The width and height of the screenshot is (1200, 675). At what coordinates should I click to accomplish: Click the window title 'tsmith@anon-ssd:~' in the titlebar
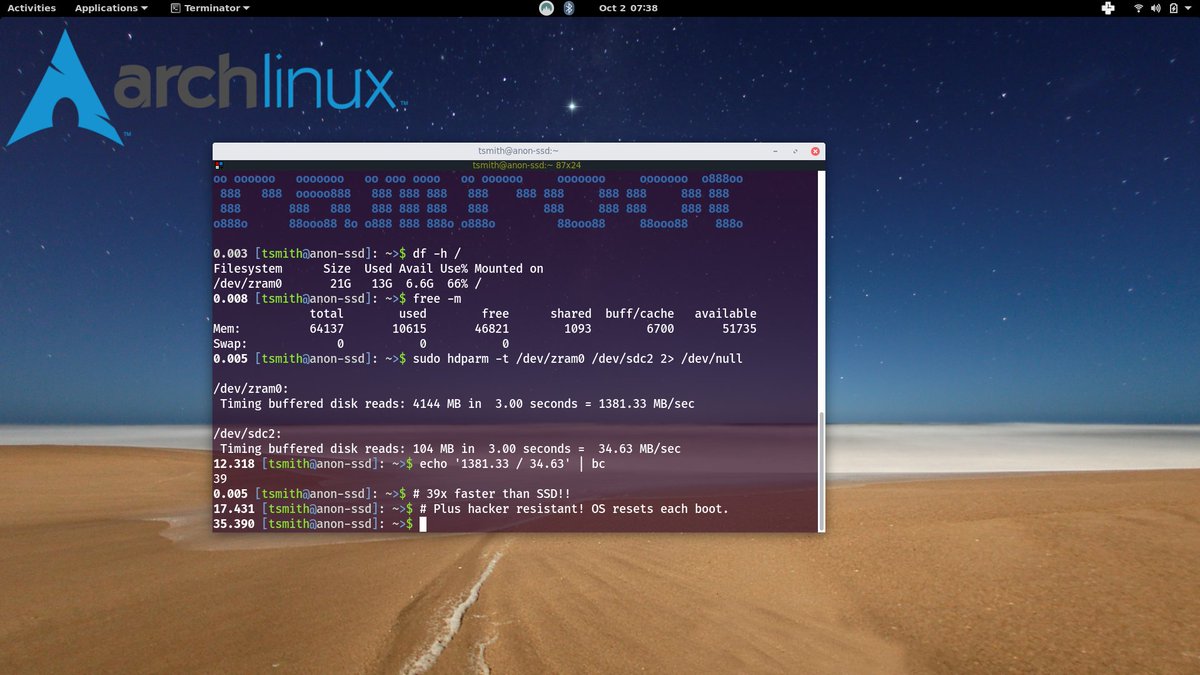point(518,152)
